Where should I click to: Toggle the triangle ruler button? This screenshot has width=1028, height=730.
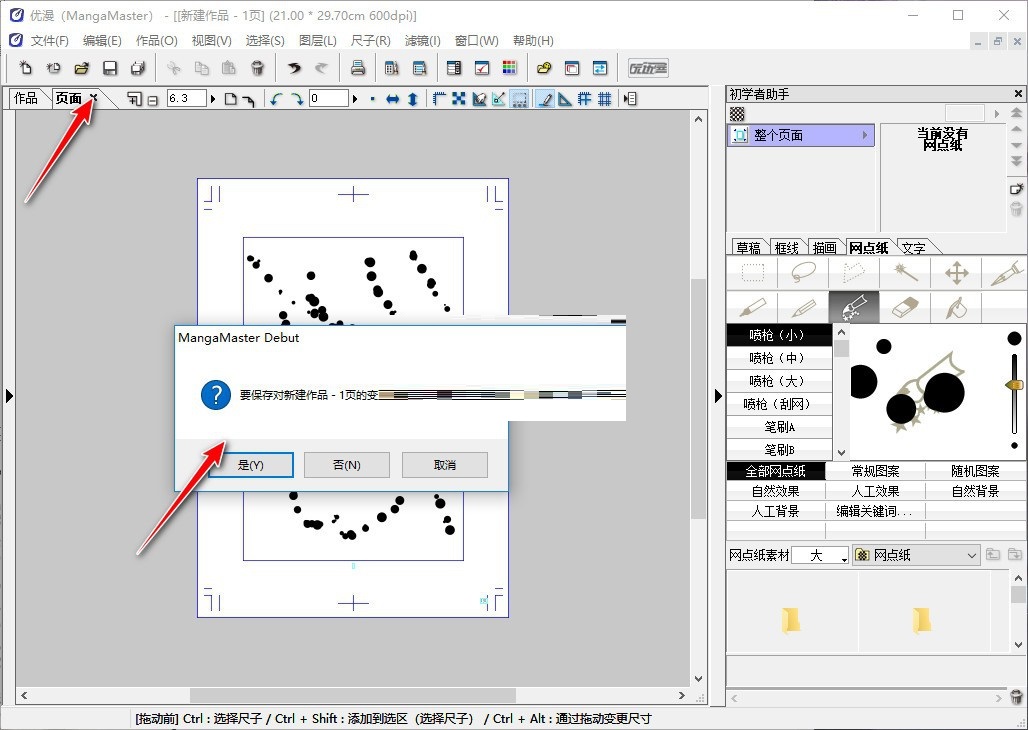[x=564, y=99]
